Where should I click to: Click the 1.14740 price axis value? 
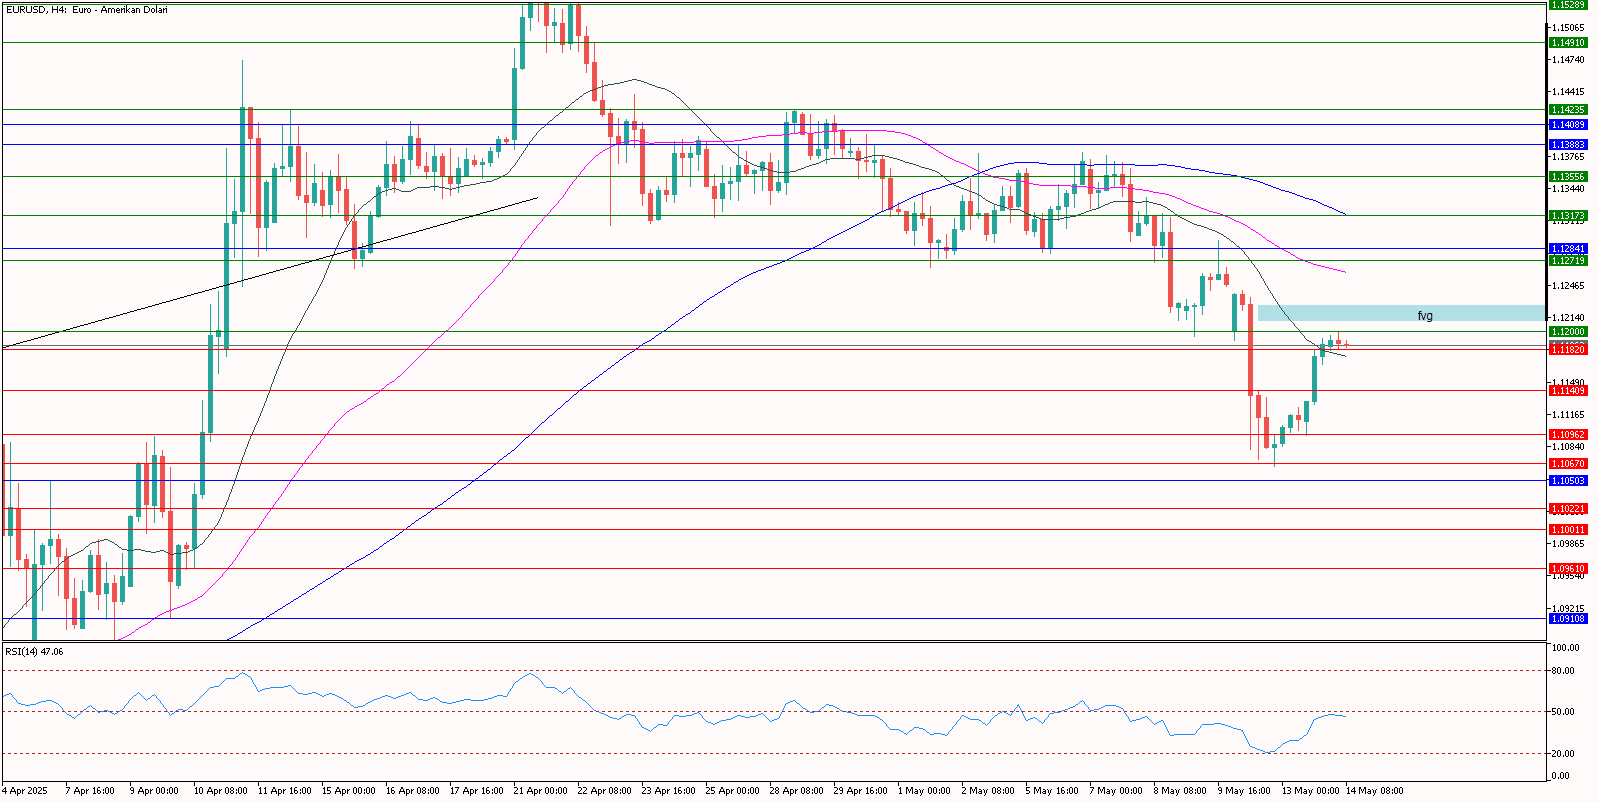[x=1568, y=60]
